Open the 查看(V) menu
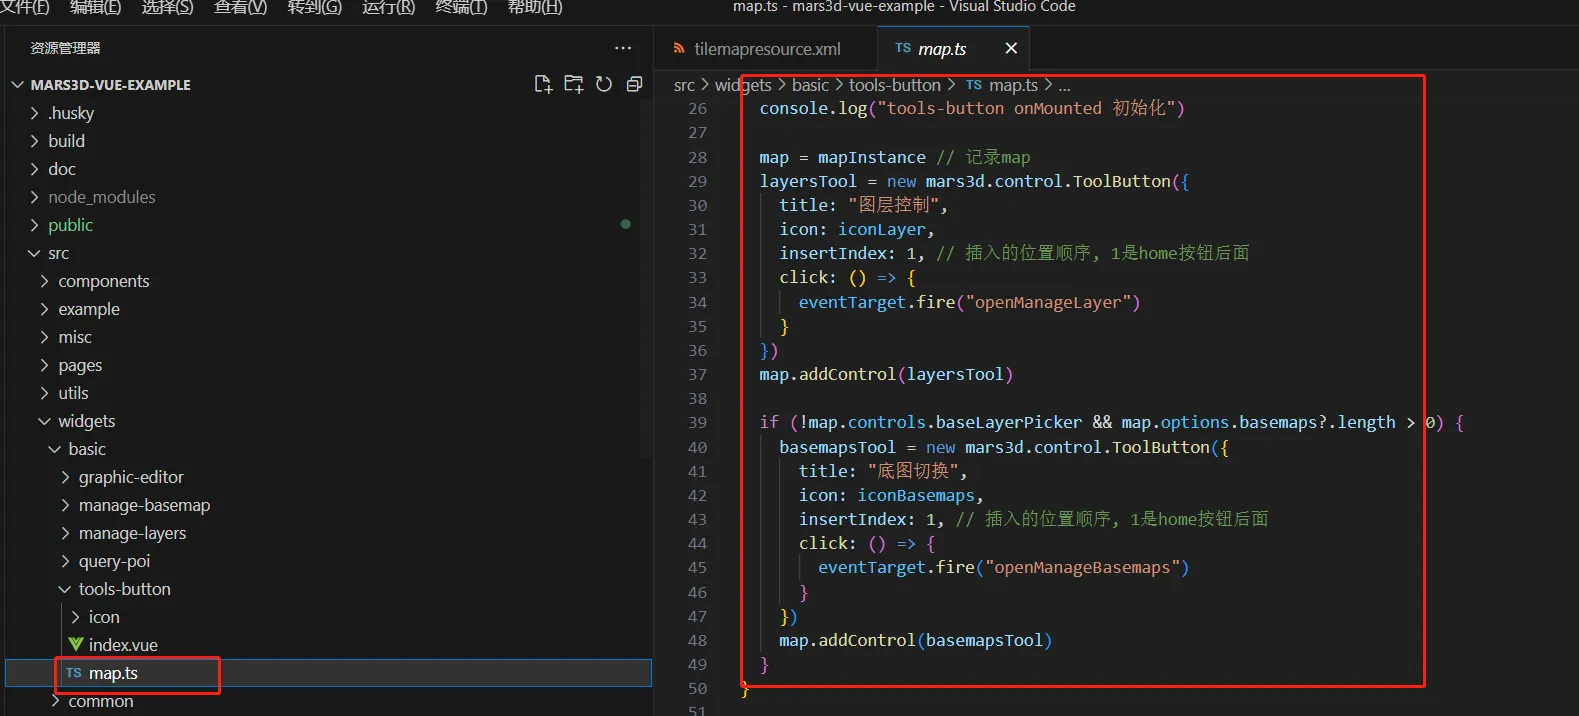 241,7
